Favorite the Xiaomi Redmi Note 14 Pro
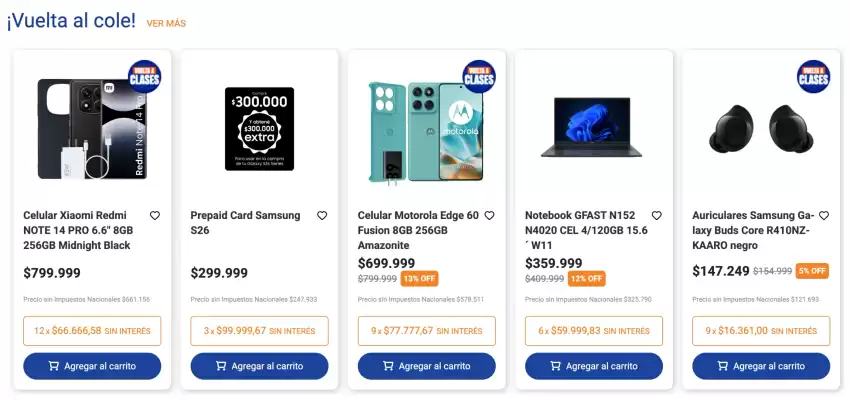 click(155, 215)
